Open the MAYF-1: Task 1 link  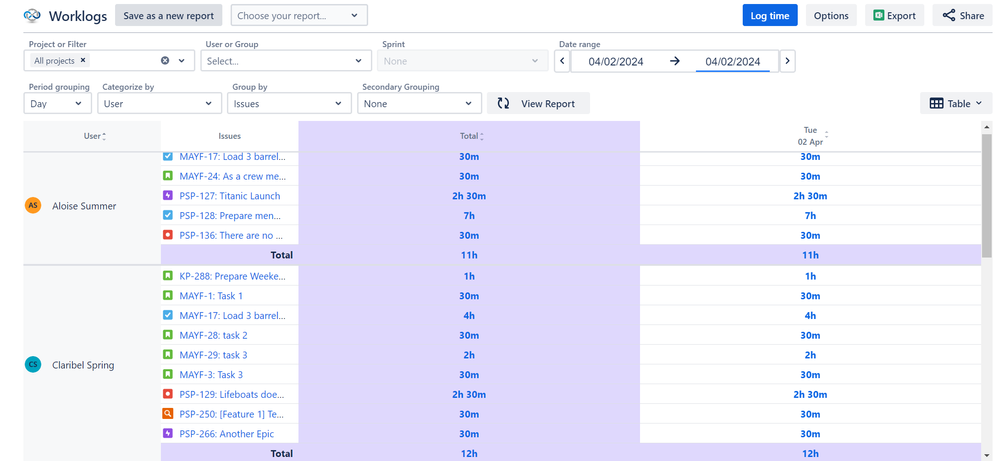[211, 296]
